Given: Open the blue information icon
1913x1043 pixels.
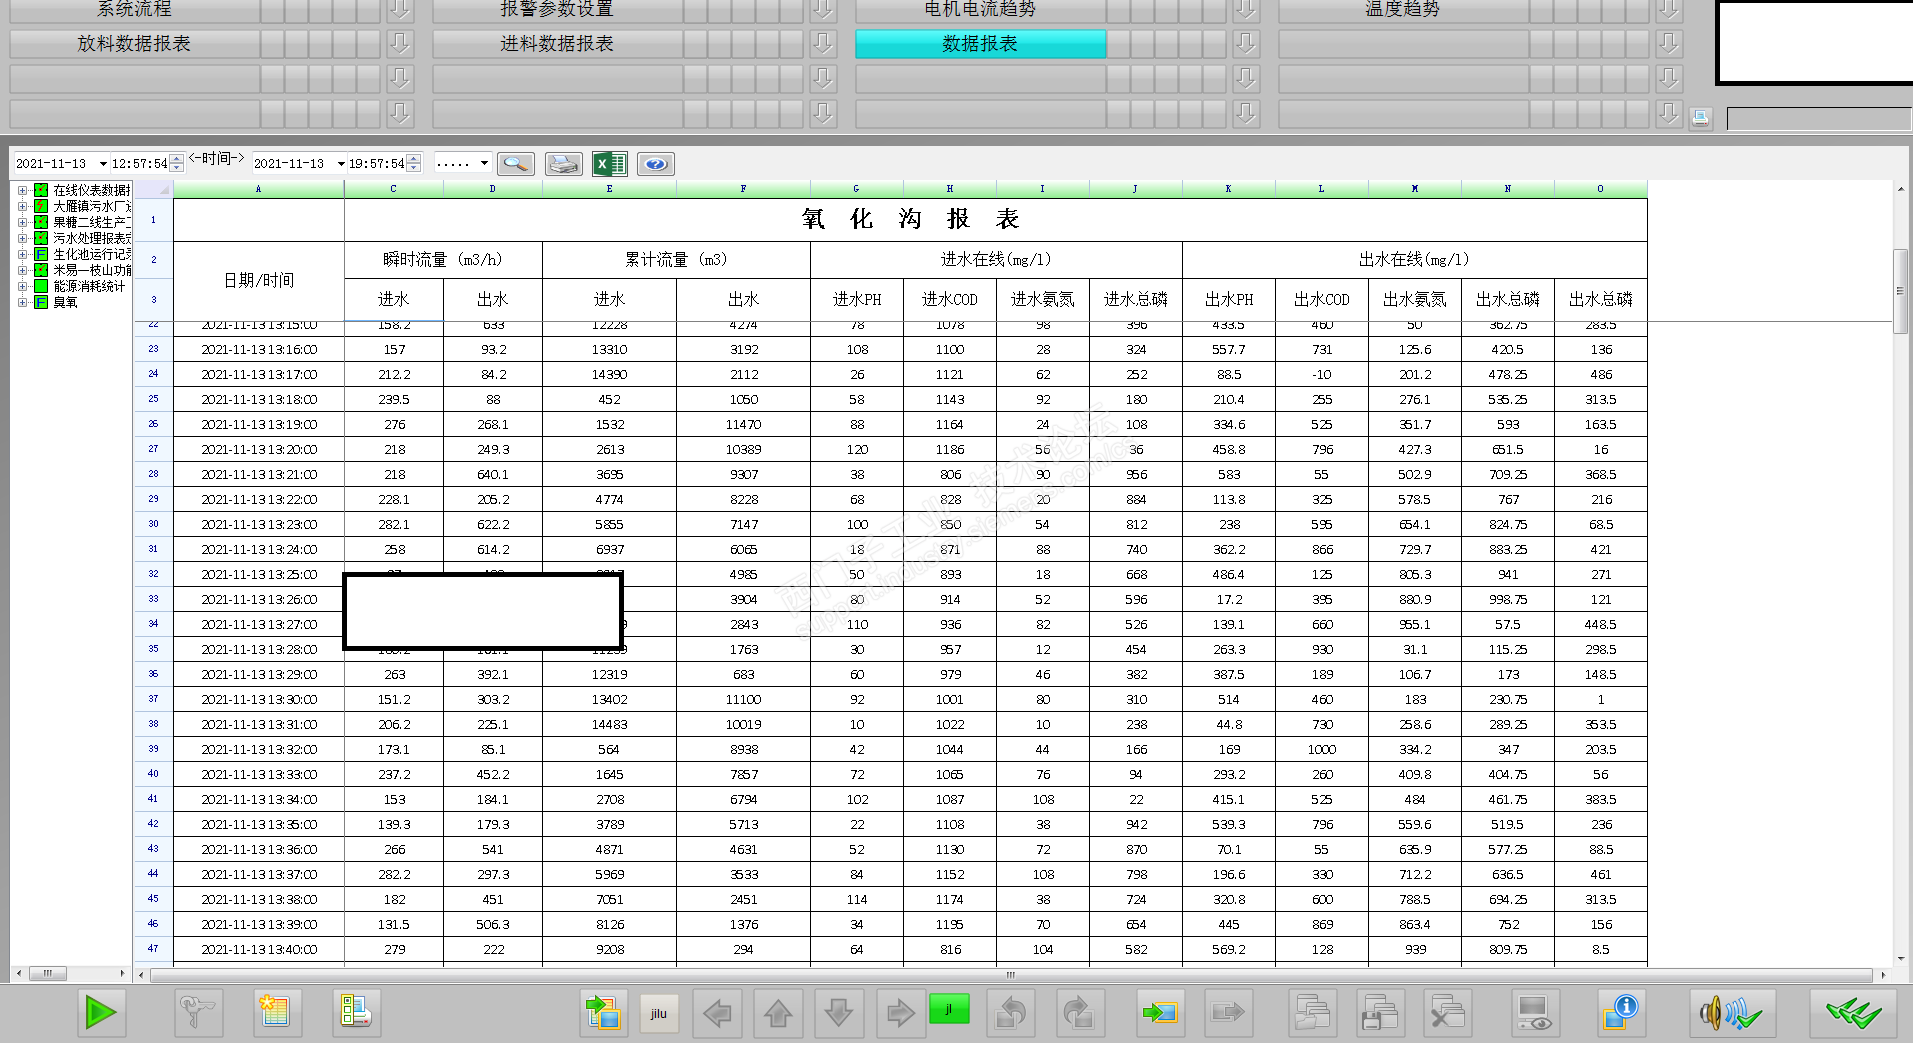Looking at the screenshot, I should point(1620,1013).
